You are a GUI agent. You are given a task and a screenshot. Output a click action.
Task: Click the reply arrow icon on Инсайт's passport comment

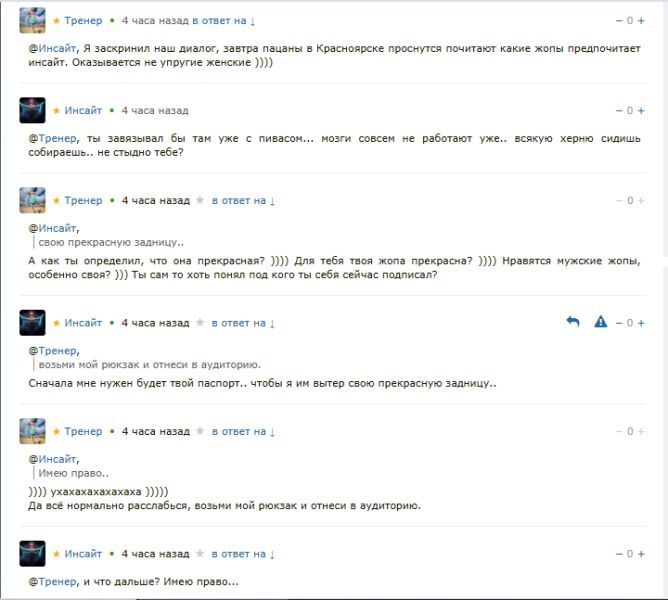click(x=573, y=322)
